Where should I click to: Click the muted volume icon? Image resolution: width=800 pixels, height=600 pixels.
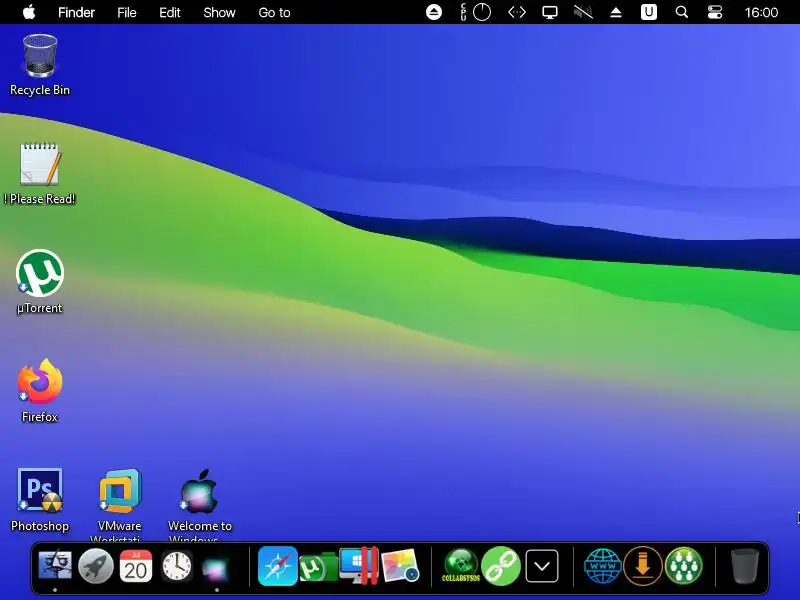[x=583, y=12]
